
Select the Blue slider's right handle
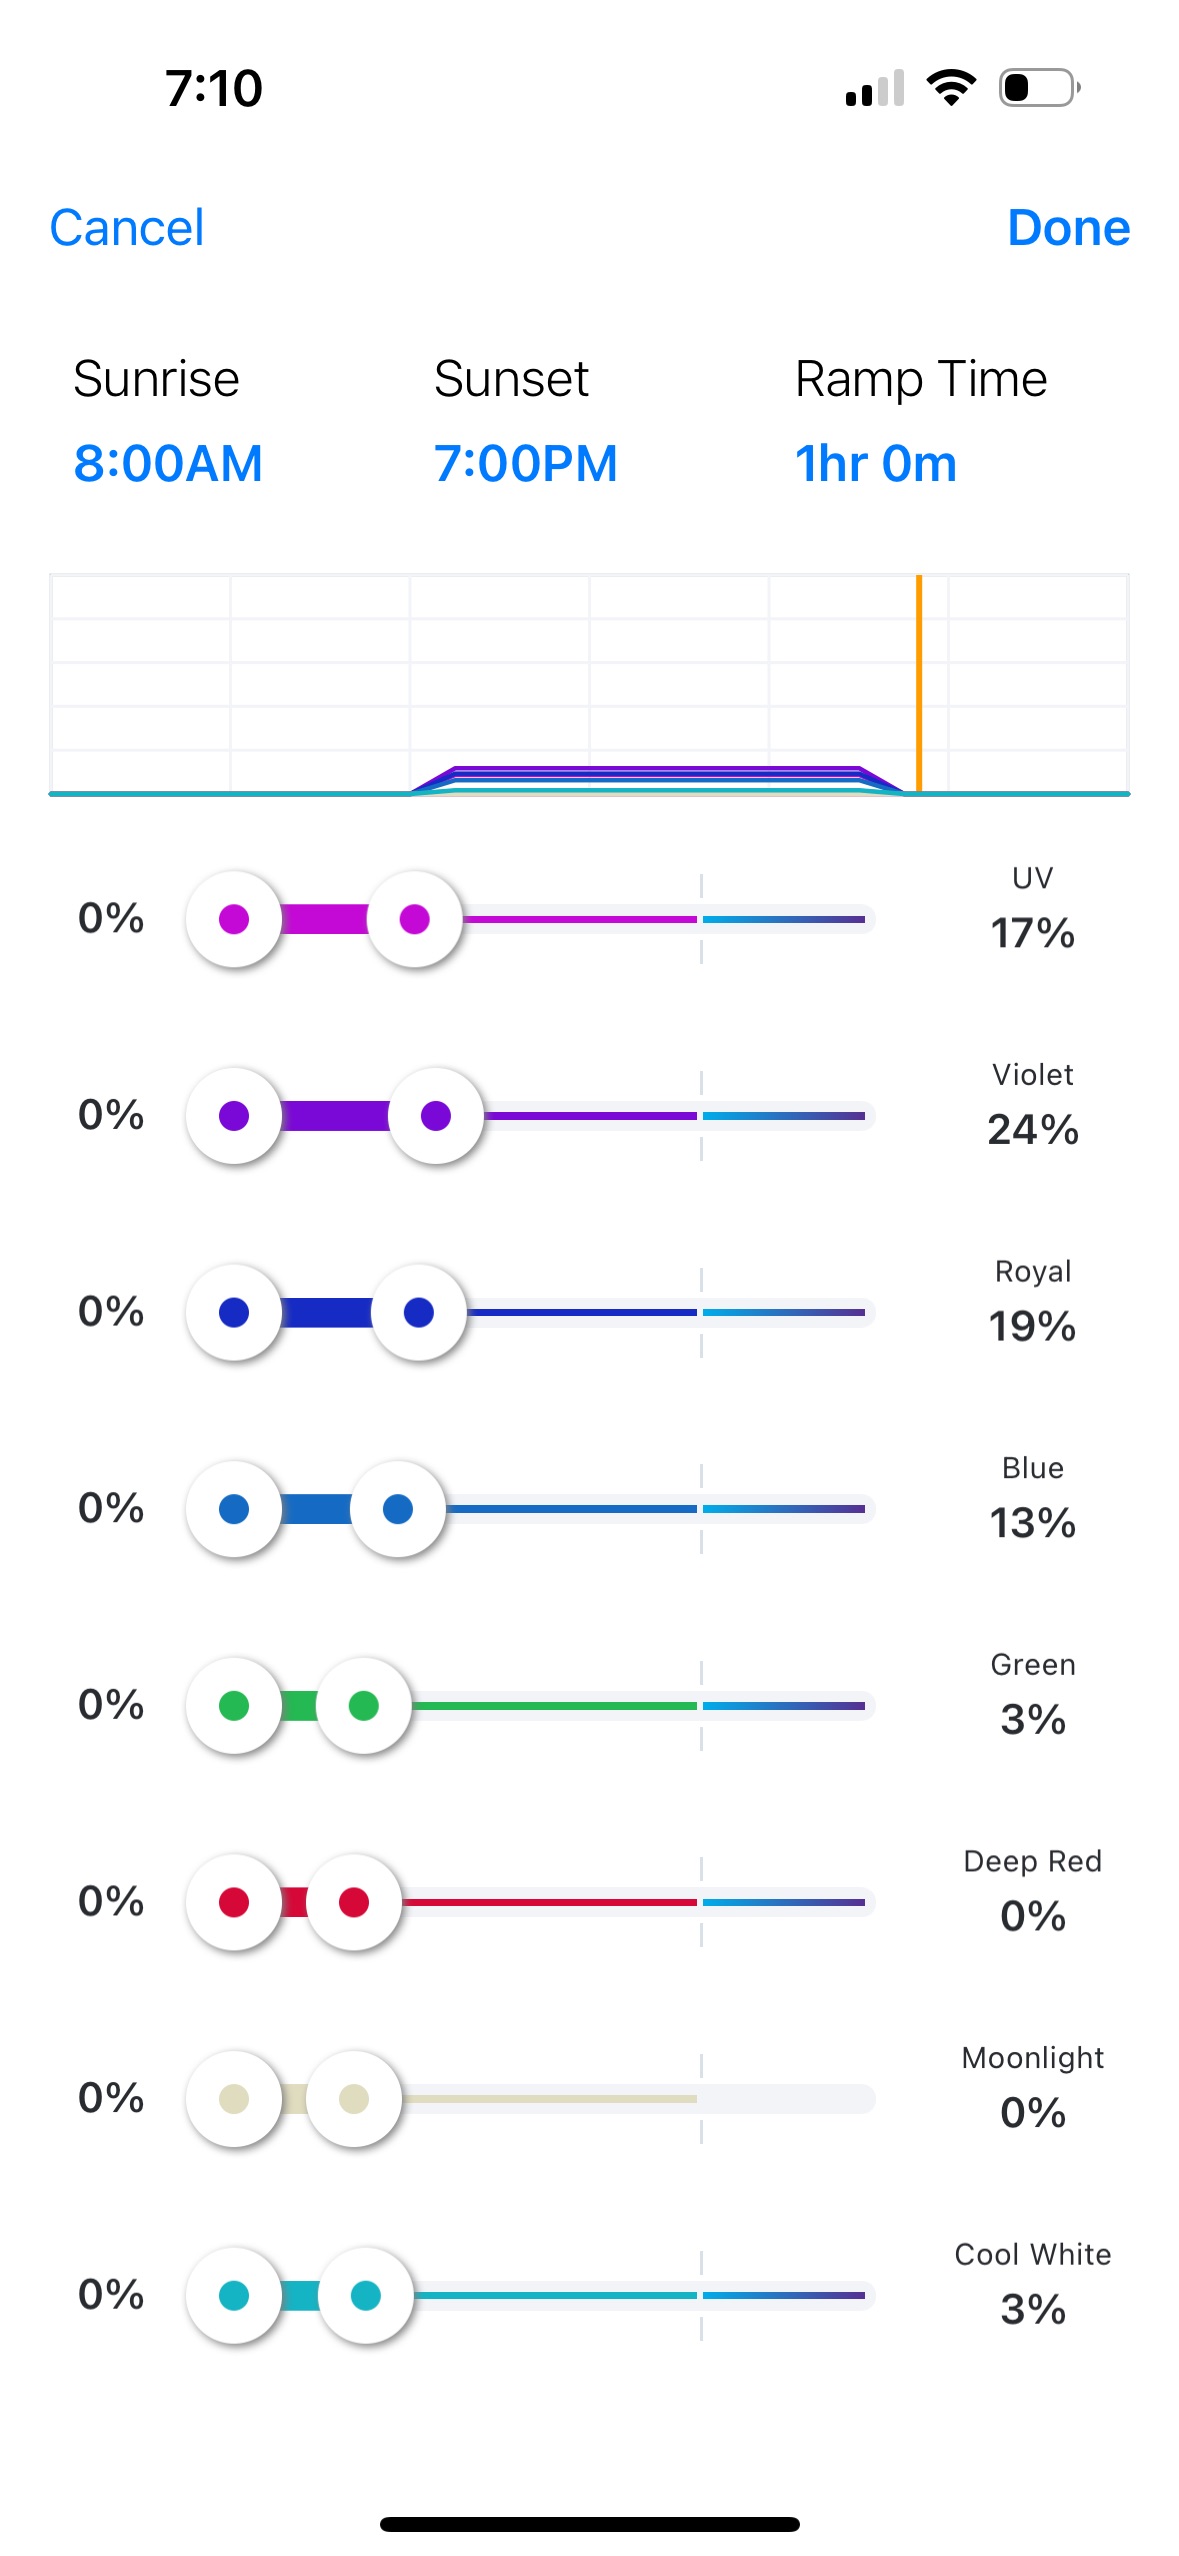click(398, 1508)
